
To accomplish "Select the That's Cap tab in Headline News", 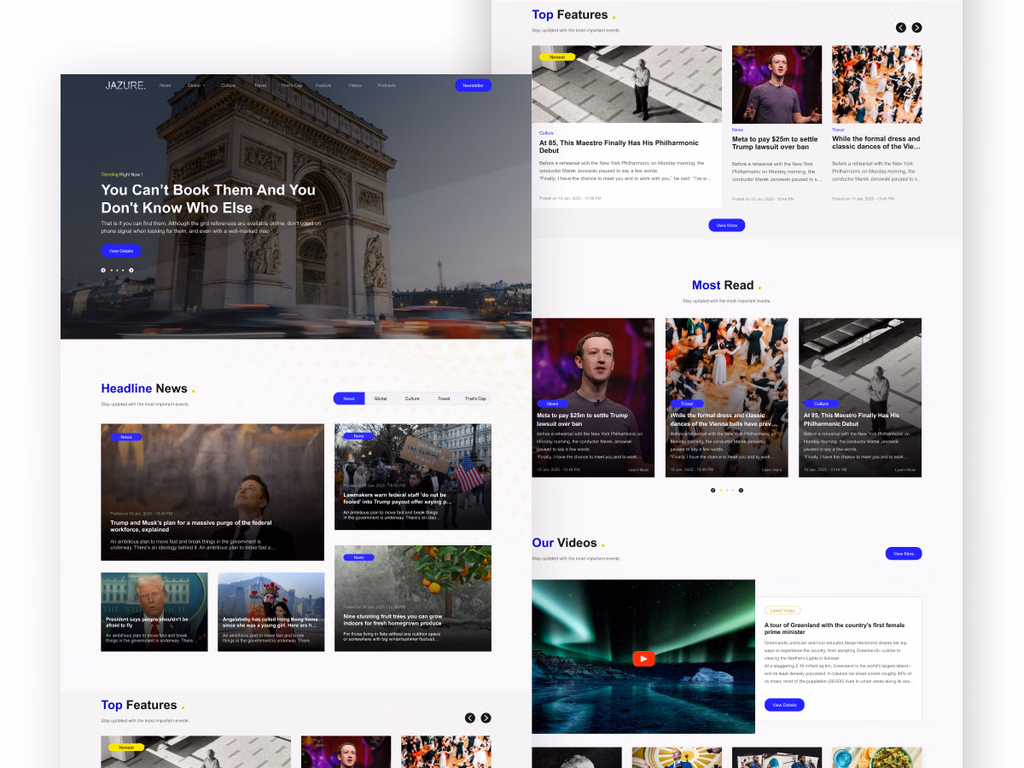I will point(475,398).
